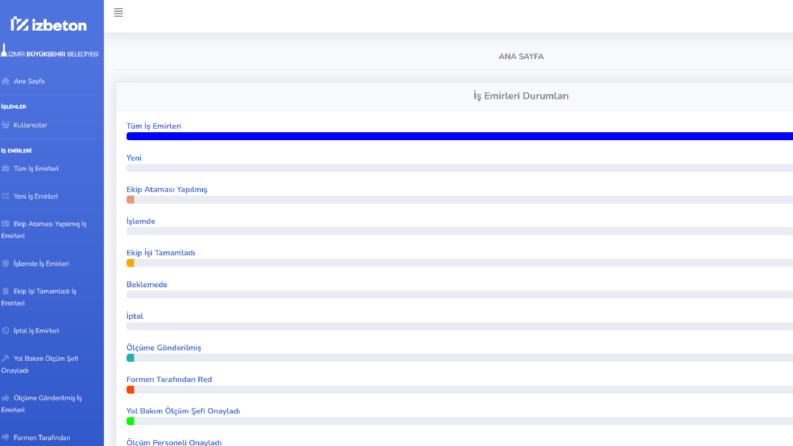Click the İŞLEMLER sidebar section label
This screenshot has height=446, width=793.
tap(14, 107)
